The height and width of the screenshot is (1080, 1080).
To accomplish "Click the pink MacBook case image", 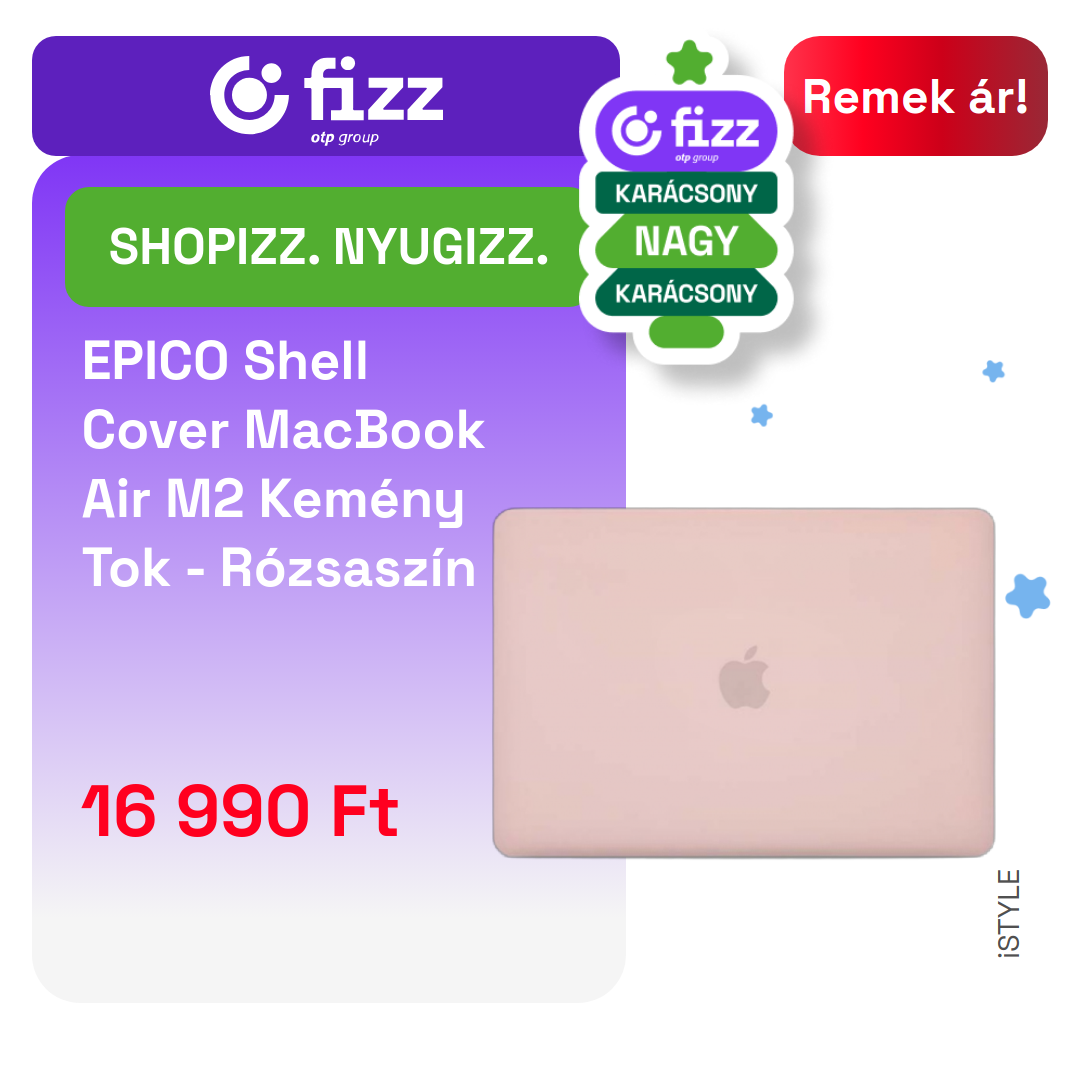I will pos(744,683).
